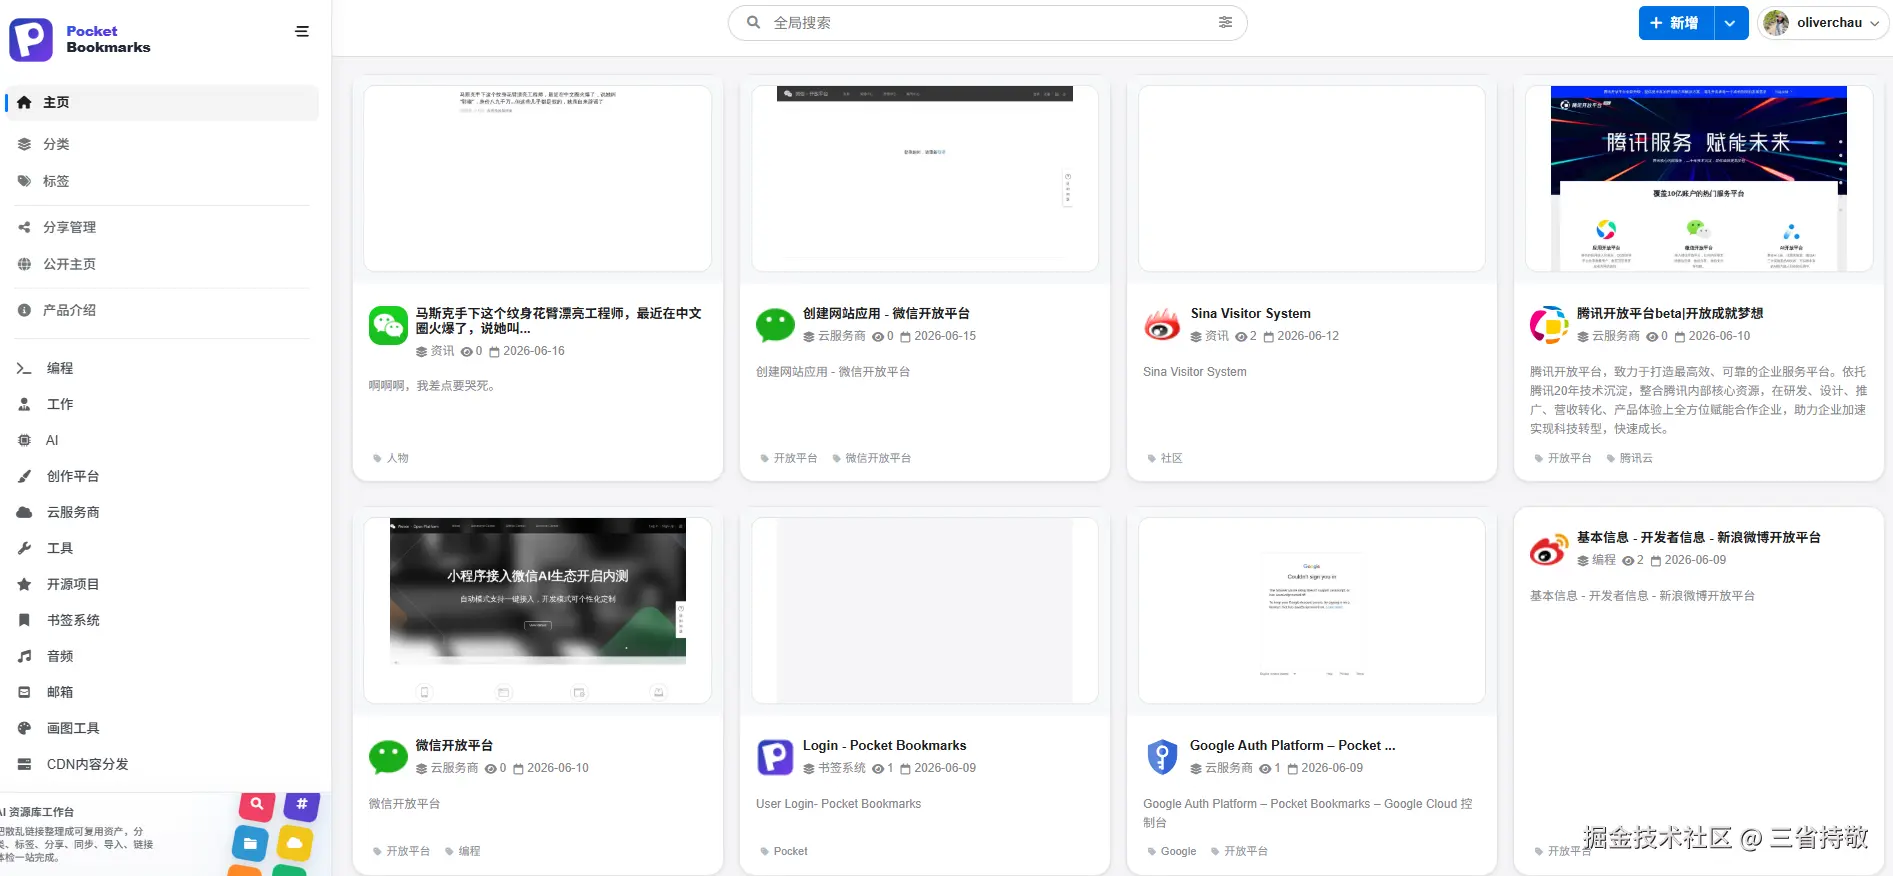
Task: Click the Tencent icon on 腾讯开放平台beta card
Action: click(x=1549, y=325)
